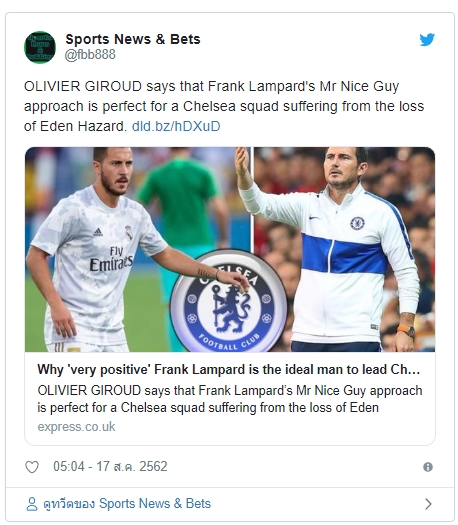Click the date portion 17 ส.ค. 2562
Screen dimensions: 458x525
click(x=132, y=466)
